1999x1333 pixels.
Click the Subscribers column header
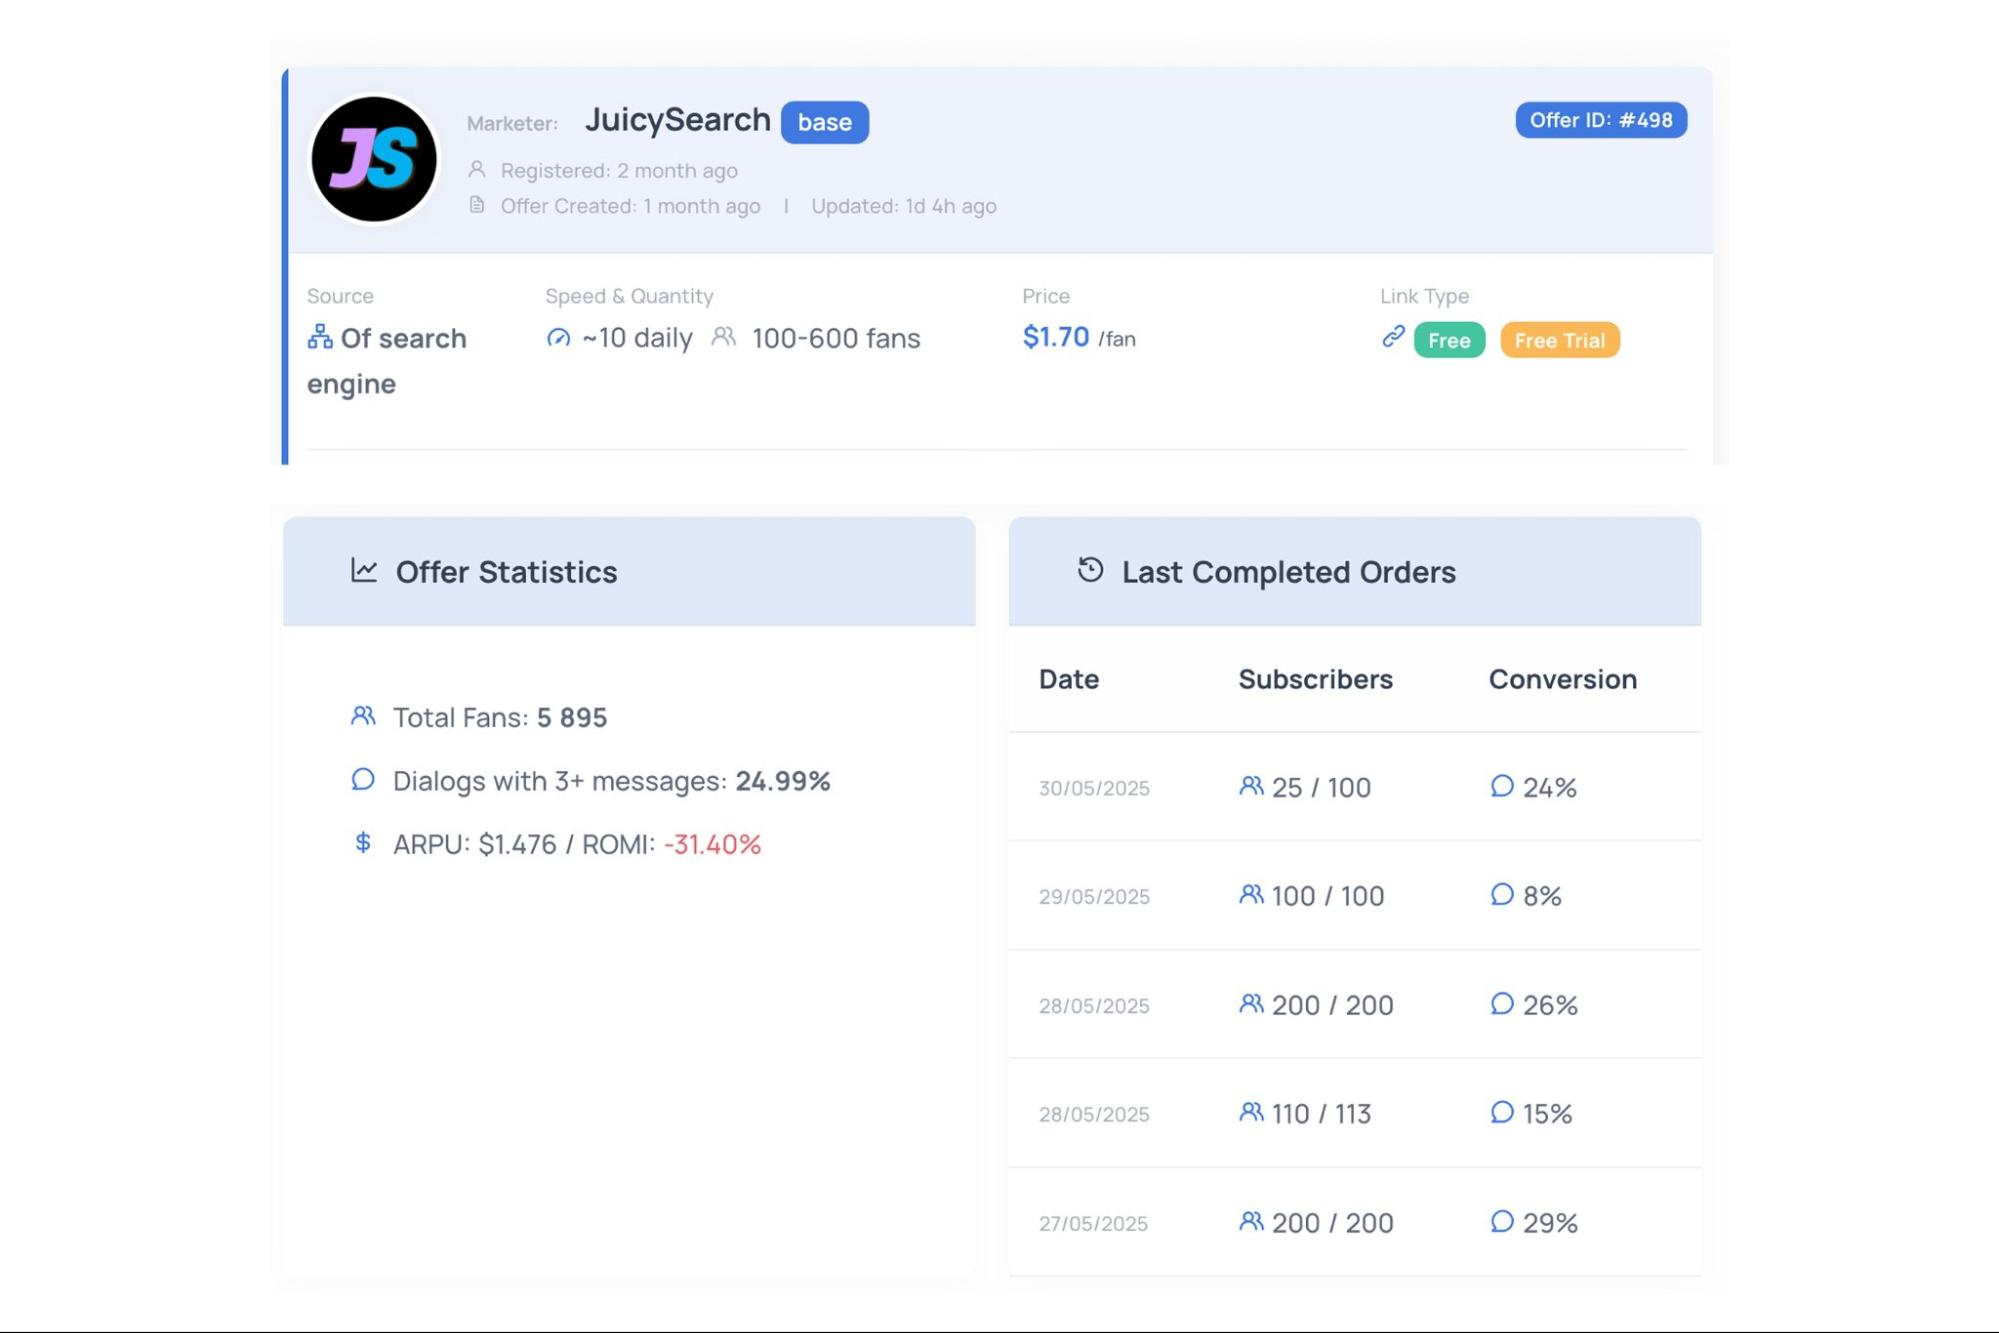point(1315,679)
